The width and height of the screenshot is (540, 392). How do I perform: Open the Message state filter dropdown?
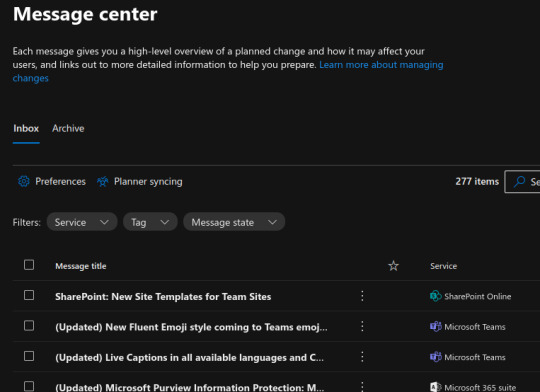(x=234, y=222)
